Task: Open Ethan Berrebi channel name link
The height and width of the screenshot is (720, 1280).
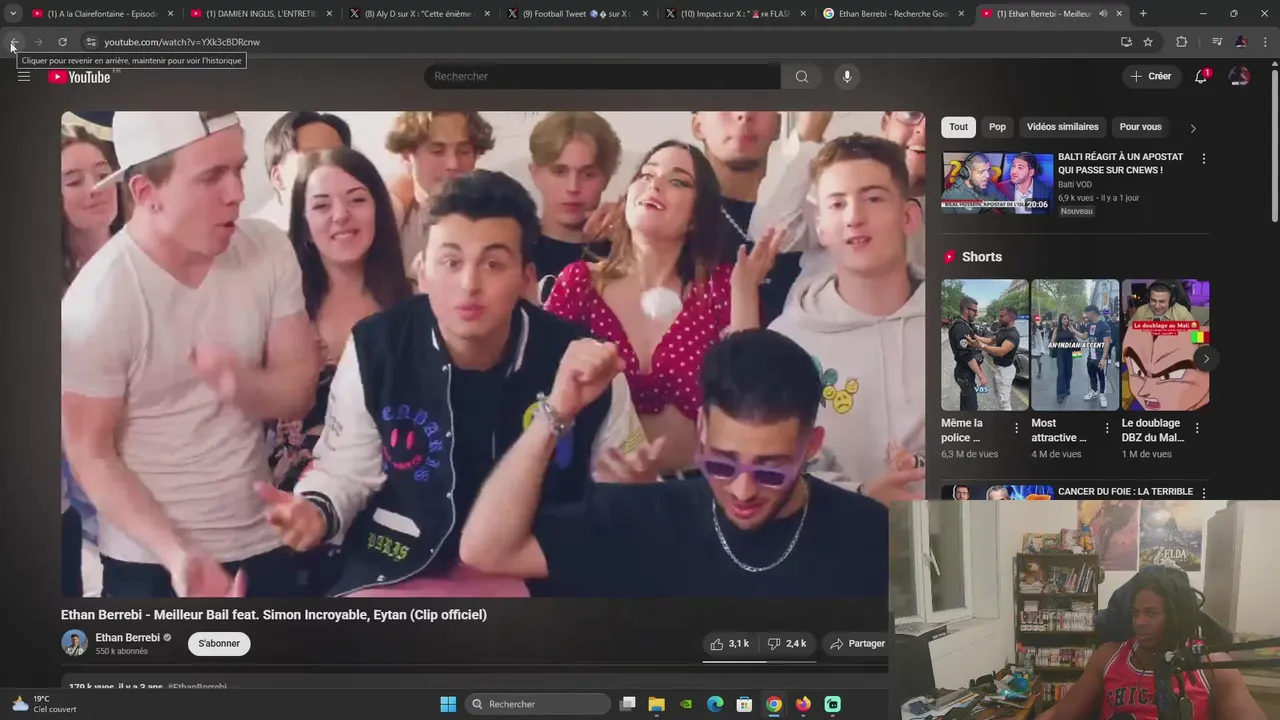Action: click(127, 638)
